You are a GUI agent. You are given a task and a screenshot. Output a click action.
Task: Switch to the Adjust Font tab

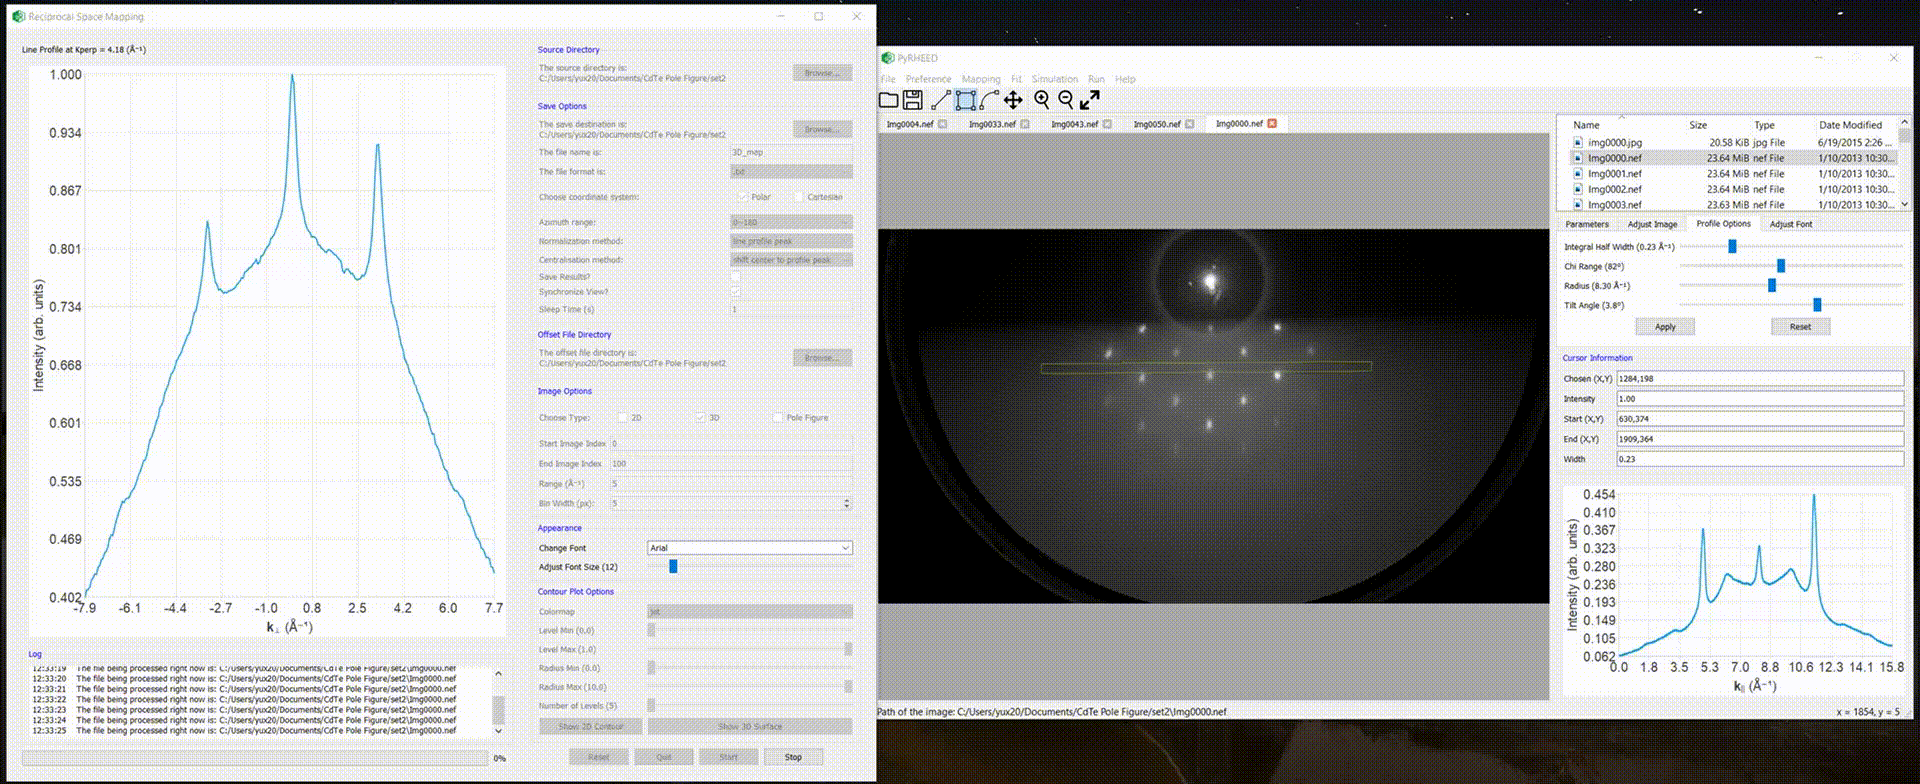1791,224
